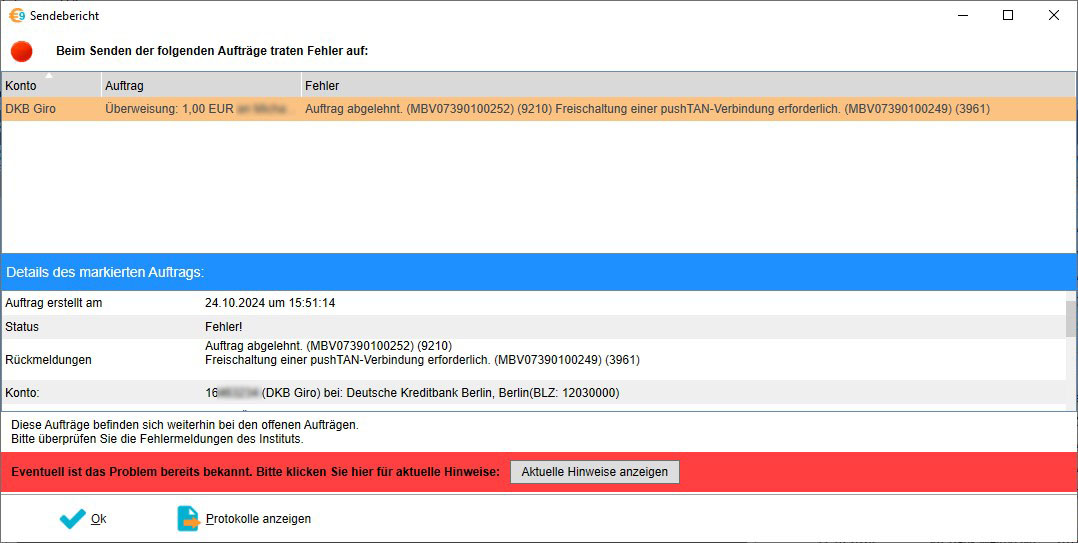1078x543 pixels.
Task: Click the Sendebericht app icon in title bar
Action: pos(17,15)
